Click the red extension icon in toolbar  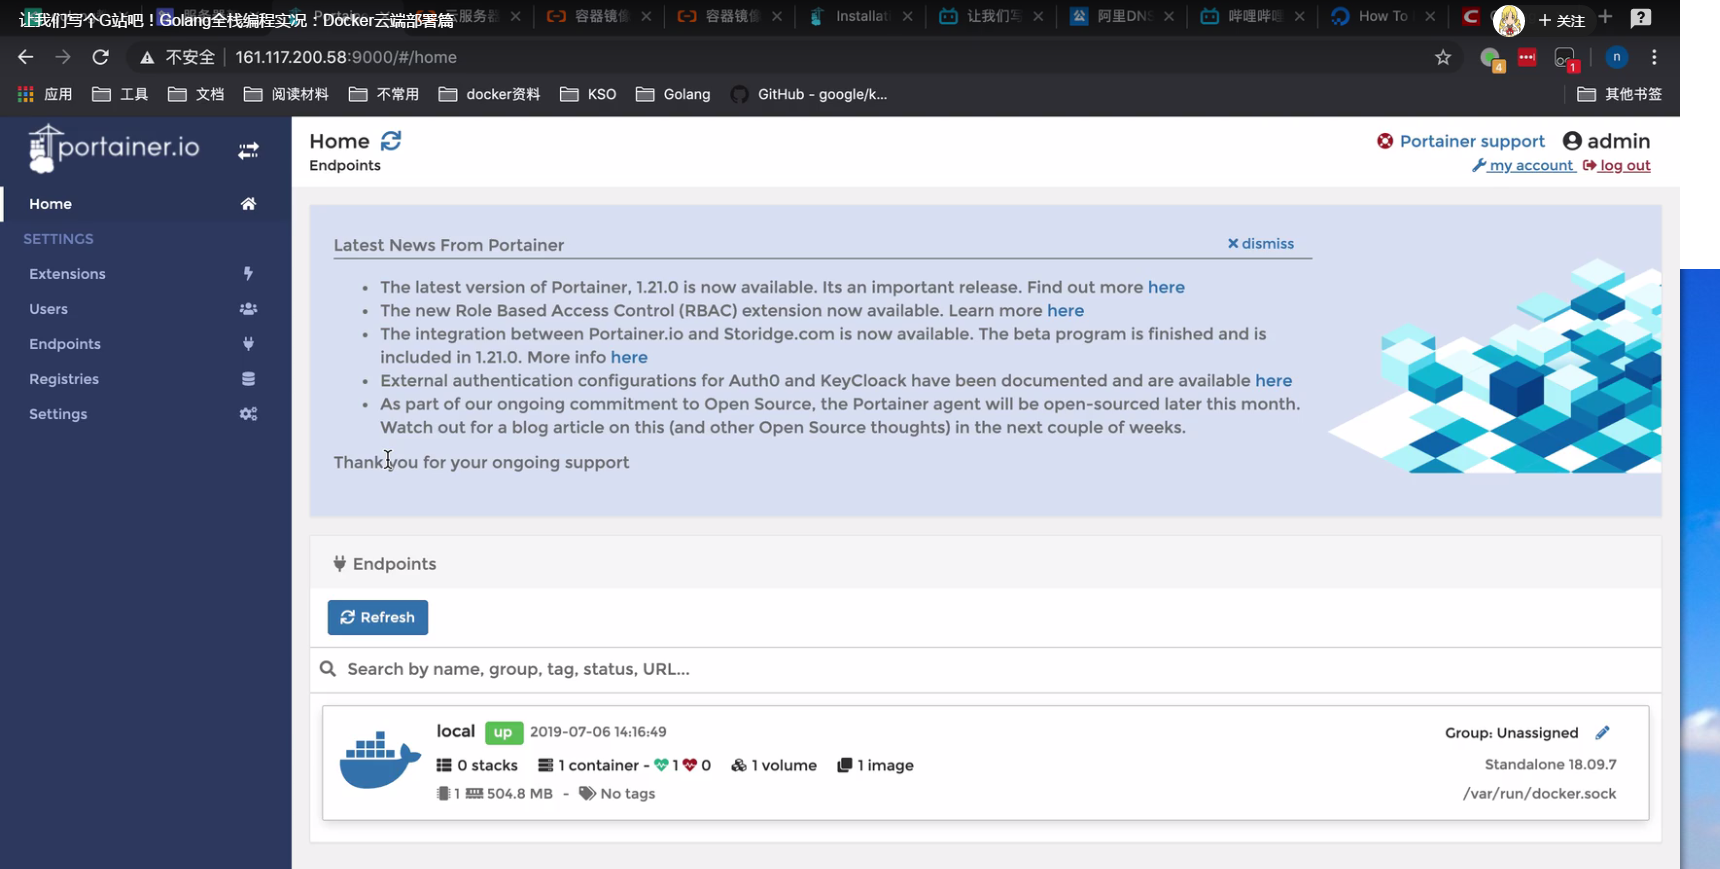[x=1526, y=58]
